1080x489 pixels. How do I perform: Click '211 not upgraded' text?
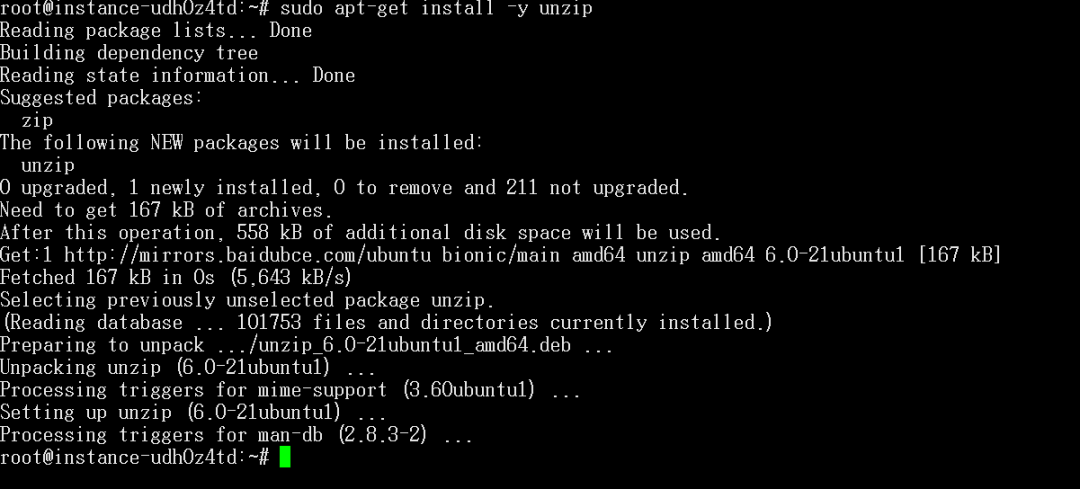597,188
